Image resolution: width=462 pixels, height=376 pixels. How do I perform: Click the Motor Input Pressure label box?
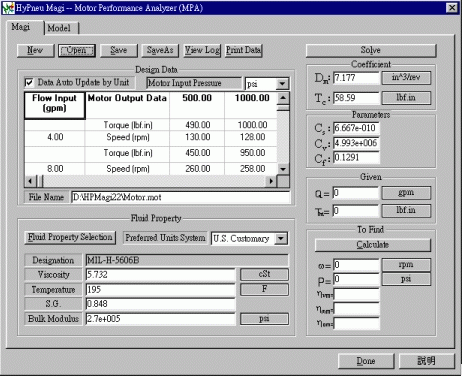click(x=194, y=83)
